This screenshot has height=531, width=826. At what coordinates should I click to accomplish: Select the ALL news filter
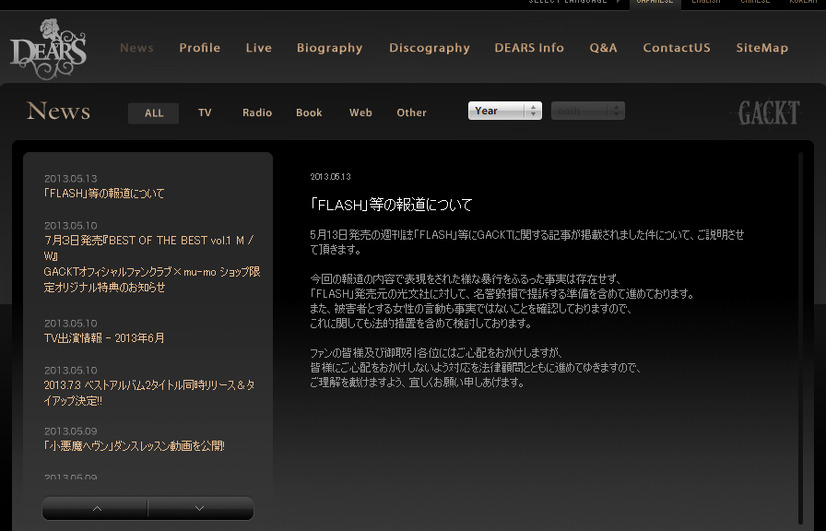tap(154, 113)
